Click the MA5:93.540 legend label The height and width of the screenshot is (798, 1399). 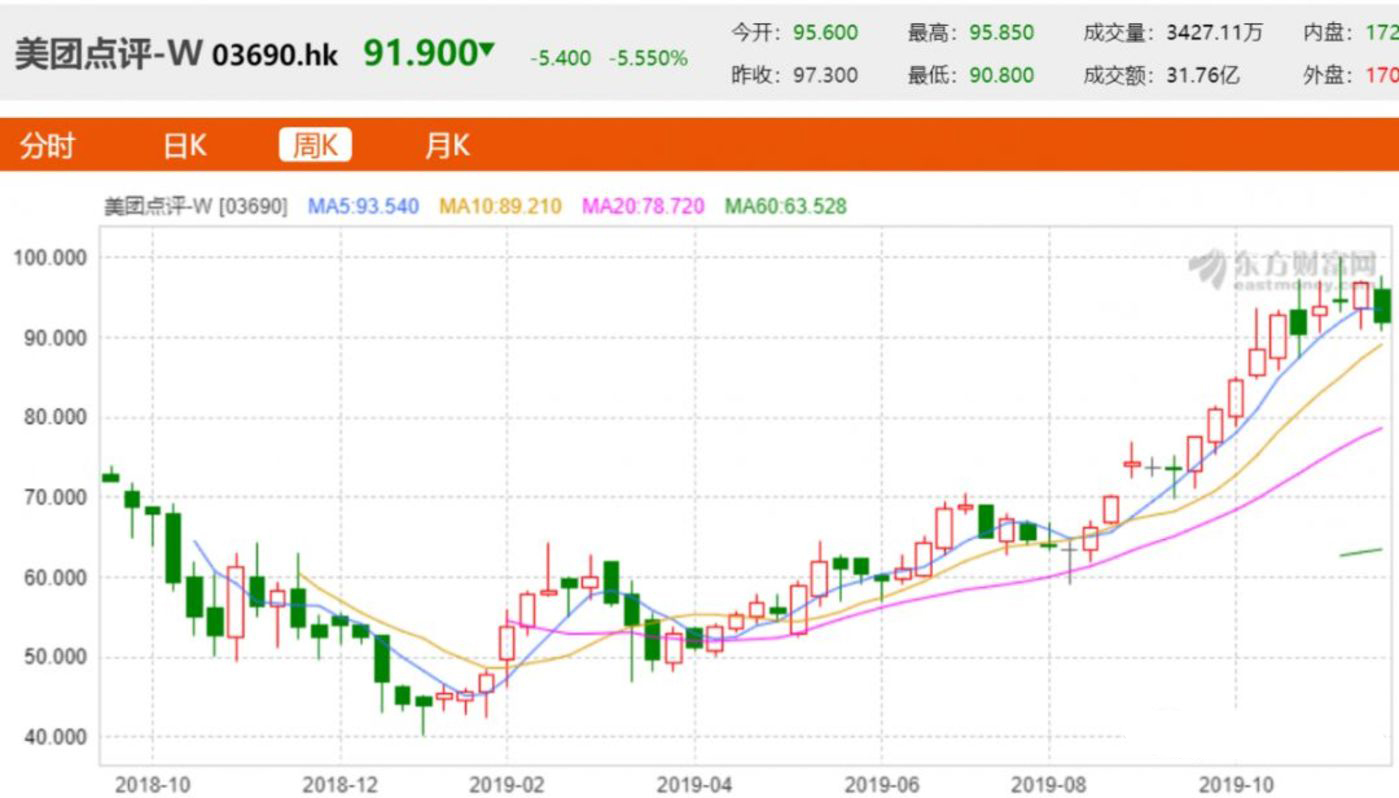tap(363, 207)
